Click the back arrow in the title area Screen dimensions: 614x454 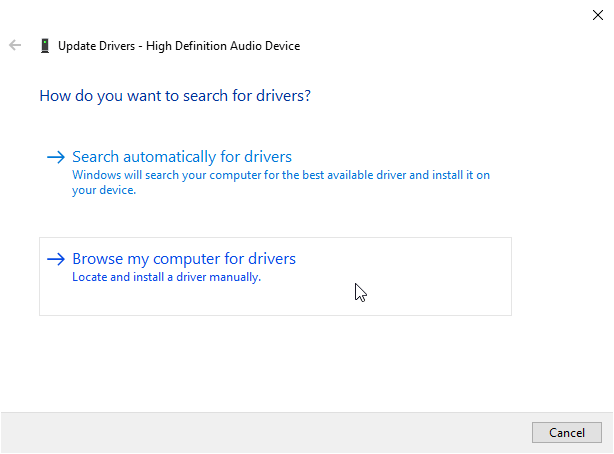pos(15,45)
